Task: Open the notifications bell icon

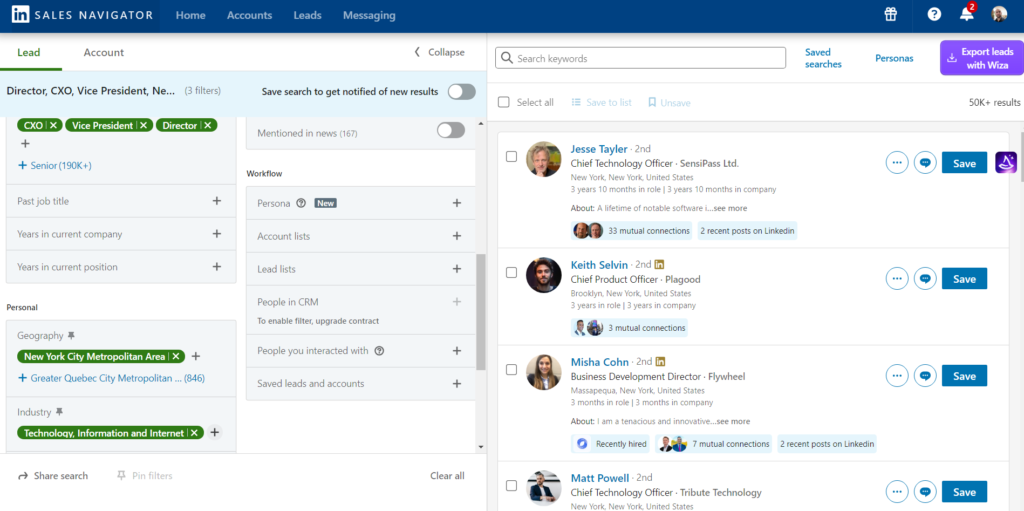Action: pyautogui.click(x=967, y=14)
